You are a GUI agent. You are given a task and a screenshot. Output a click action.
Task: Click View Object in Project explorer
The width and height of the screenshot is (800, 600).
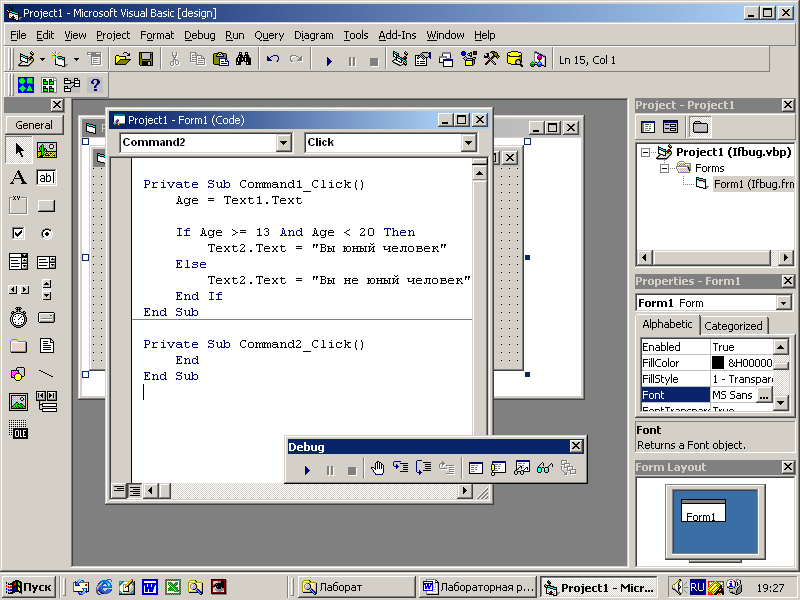670,127
